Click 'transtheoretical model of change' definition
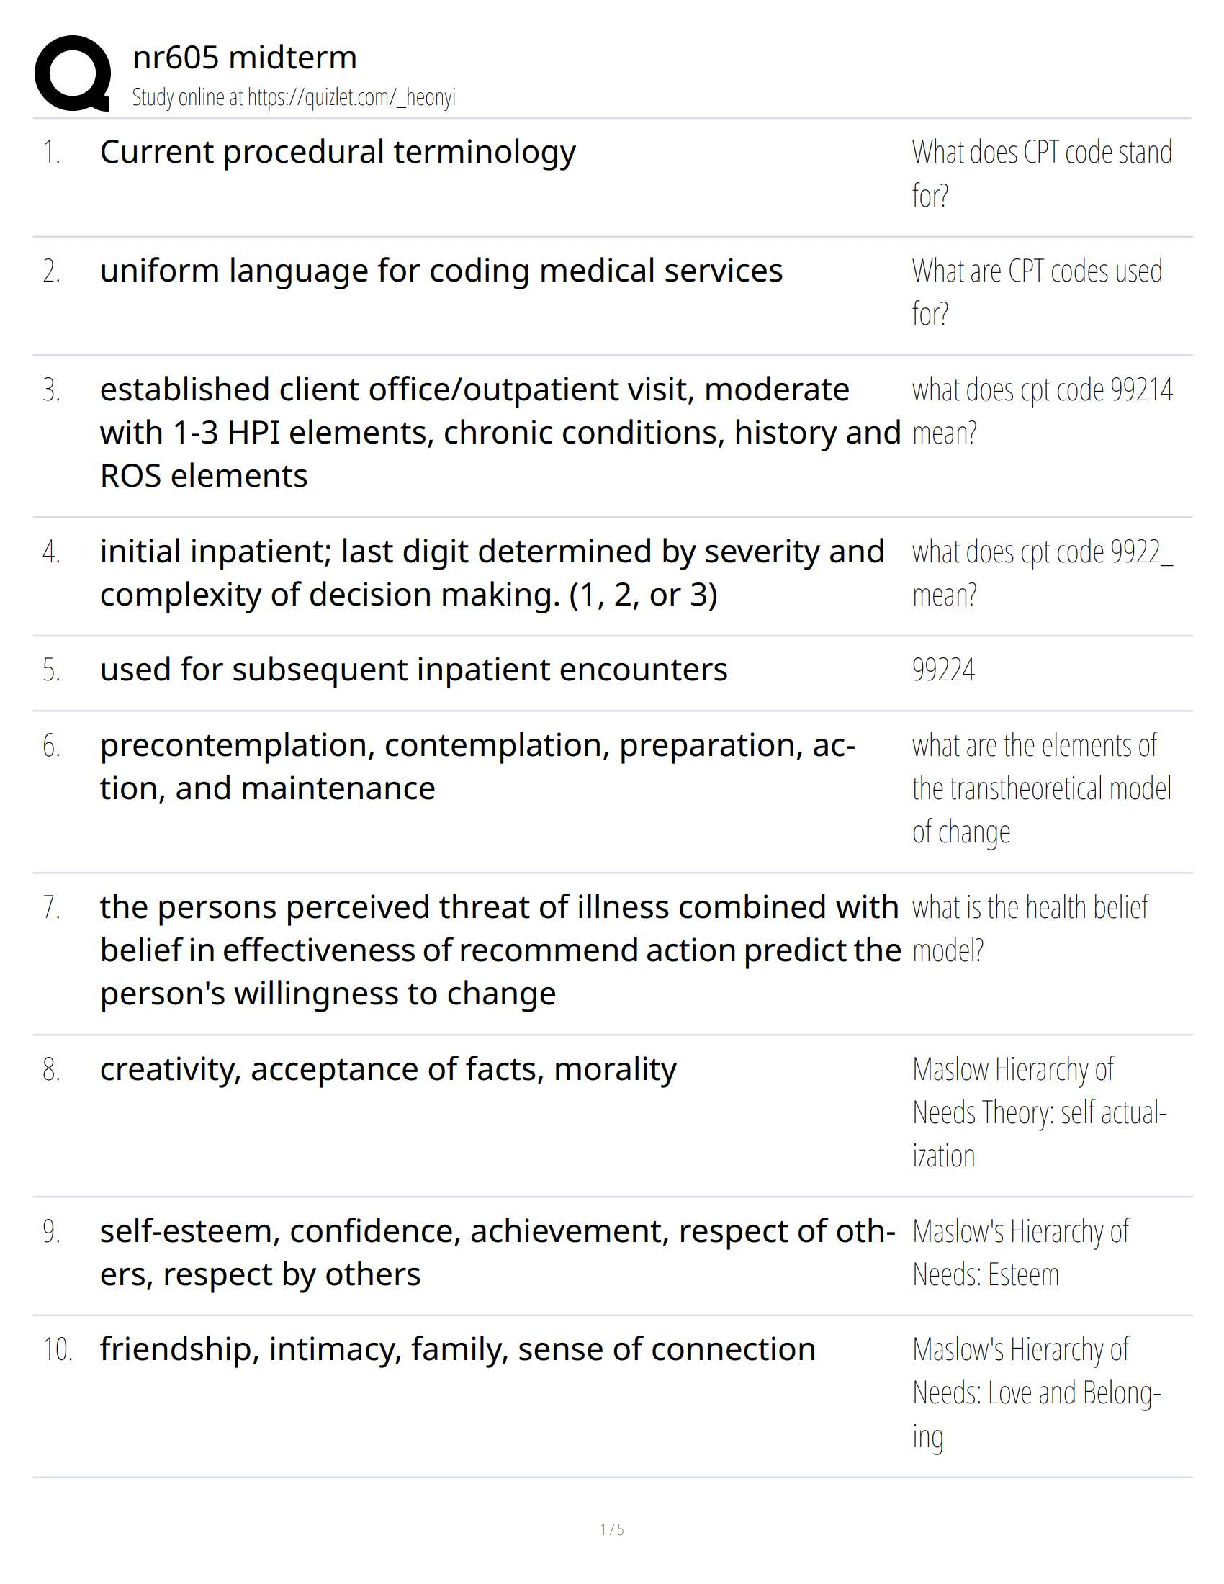Viewport: 1224px width, 1584px height. (x=1040, y=788)
